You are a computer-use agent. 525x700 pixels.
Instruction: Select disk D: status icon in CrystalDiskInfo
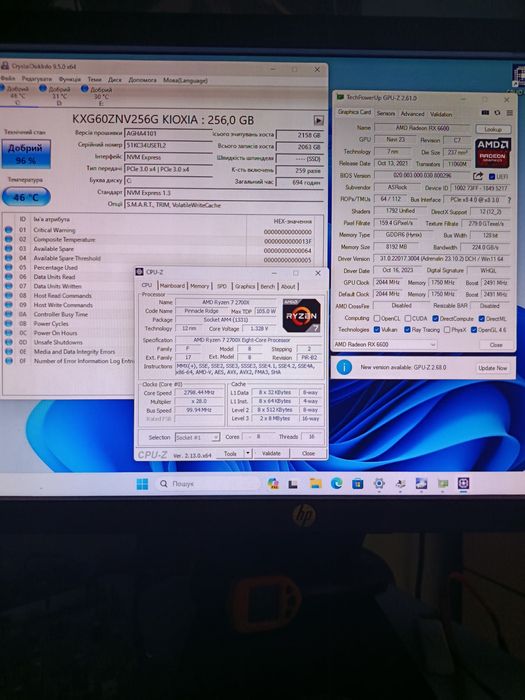pos(43,88)
